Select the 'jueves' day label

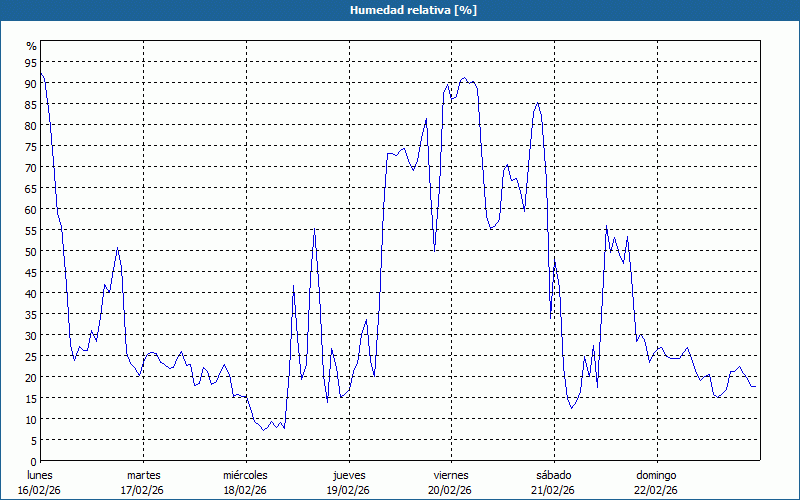click(349, 475)
